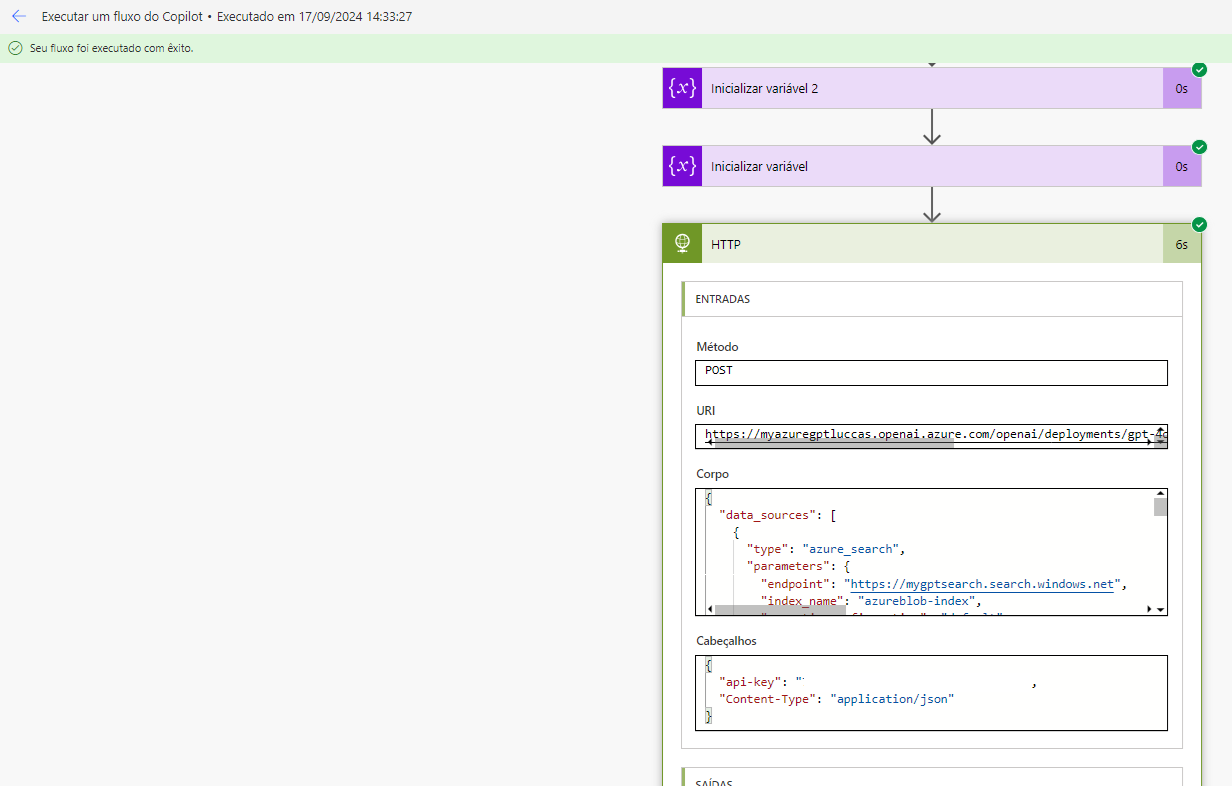The image size is (1232, 788).
Task: Click the Corpo vertical scrollbar thumb
Action: [1160, 507]
